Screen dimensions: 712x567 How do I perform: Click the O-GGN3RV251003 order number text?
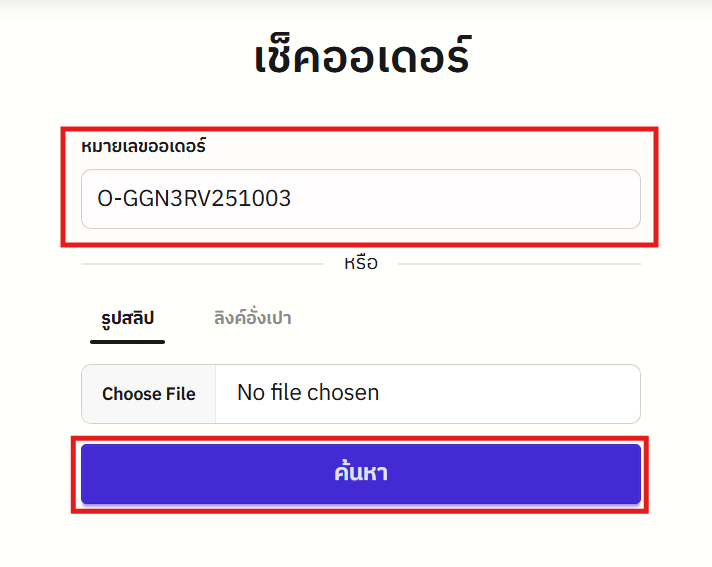194,198
